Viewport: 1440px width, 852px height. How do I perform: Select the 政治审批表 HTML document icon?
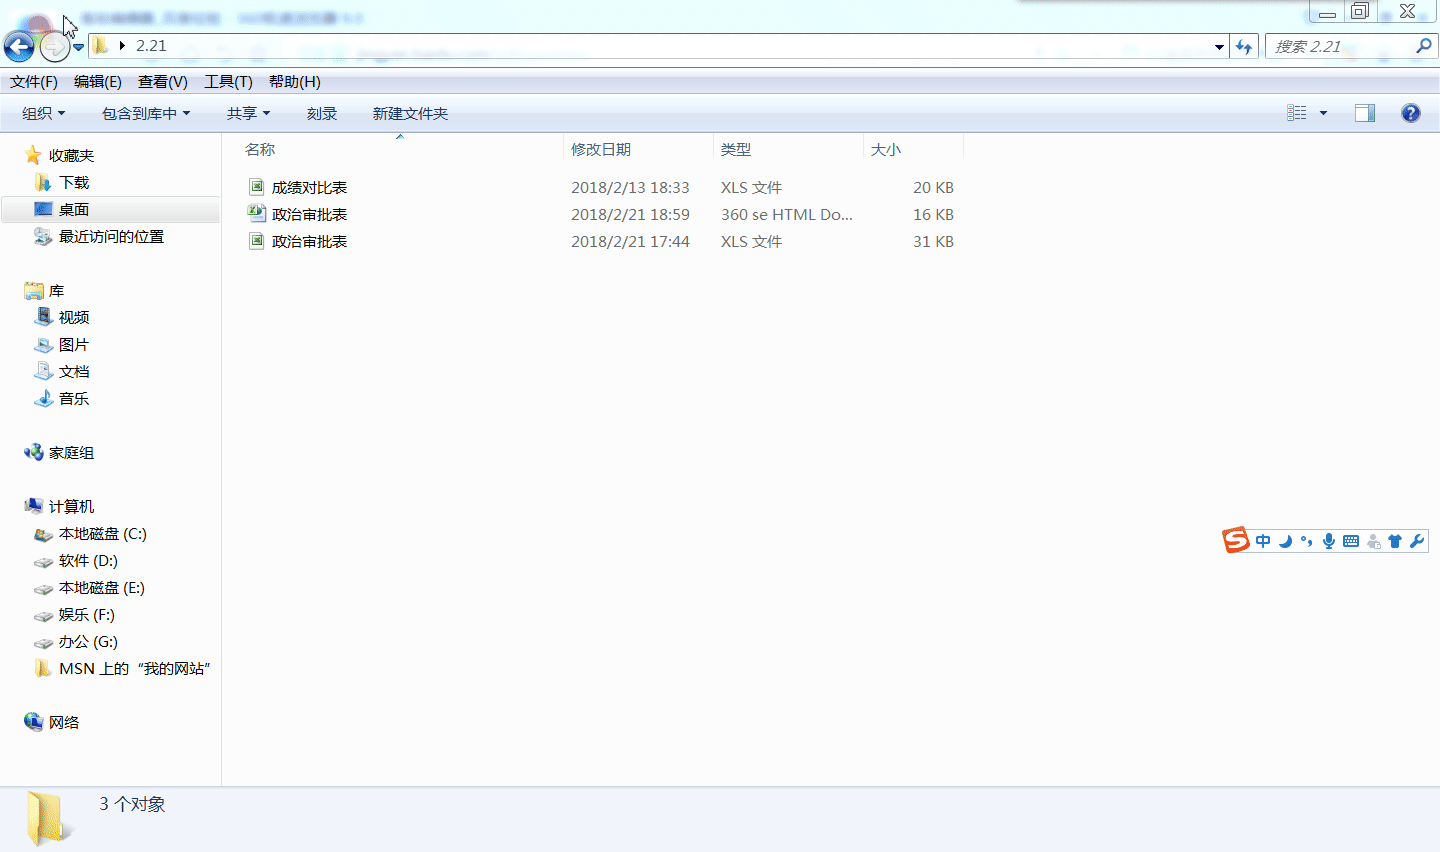click(257, 213)
